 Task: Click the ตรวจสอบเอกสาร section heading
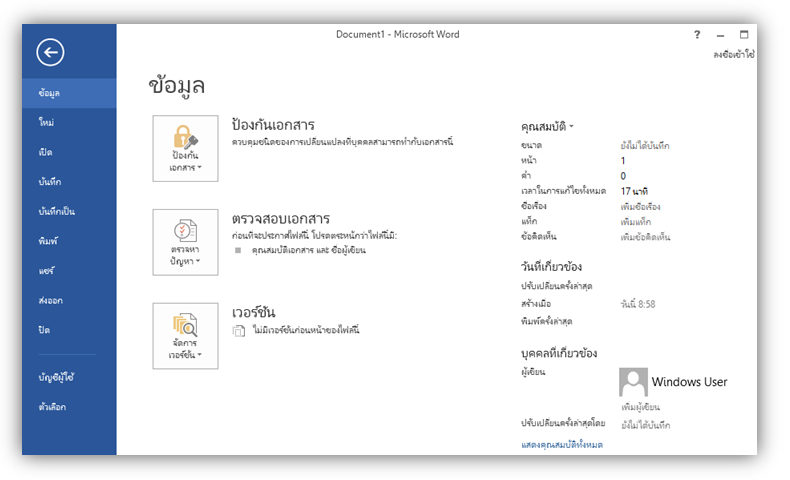[x=281, y=219]
